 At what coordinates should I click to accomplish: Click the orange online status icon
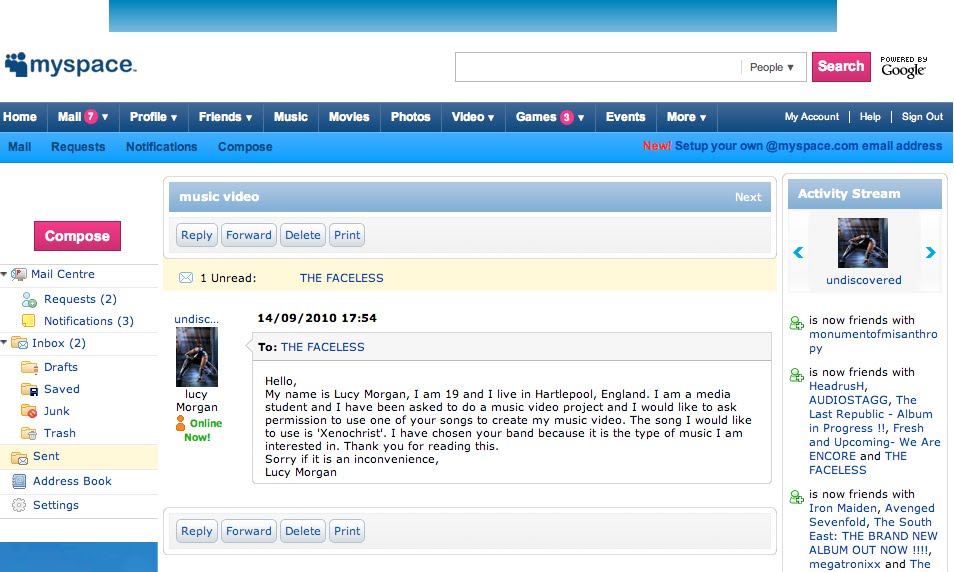point(180,424)
